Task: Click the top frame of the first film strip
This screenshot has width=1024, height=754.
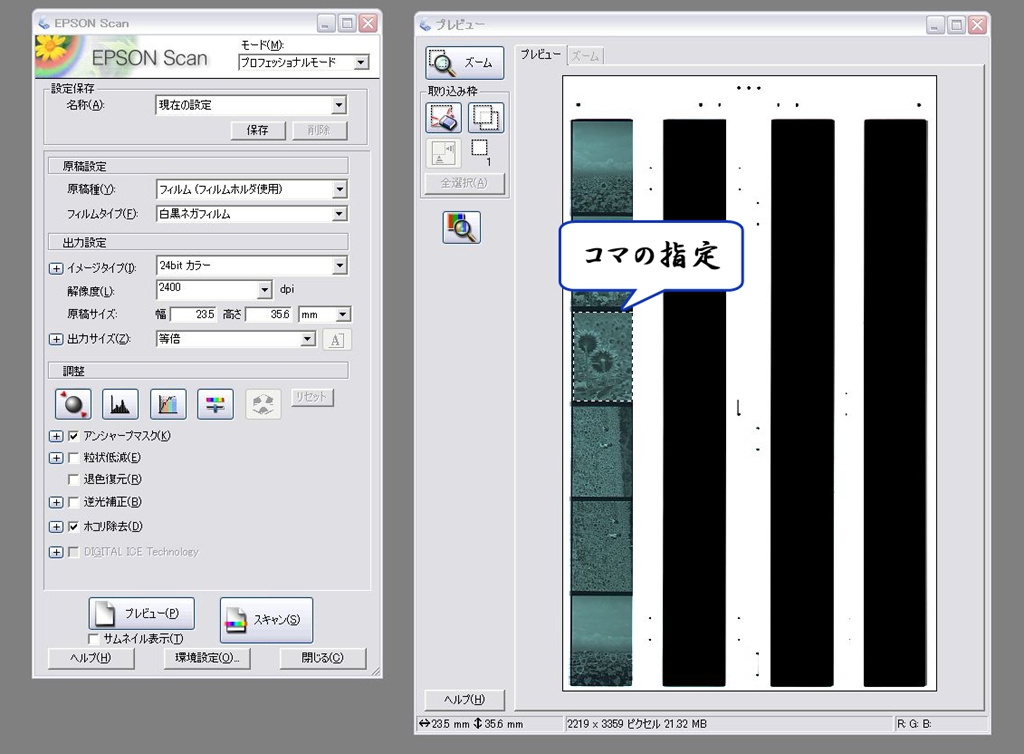Action: [601, 168]
